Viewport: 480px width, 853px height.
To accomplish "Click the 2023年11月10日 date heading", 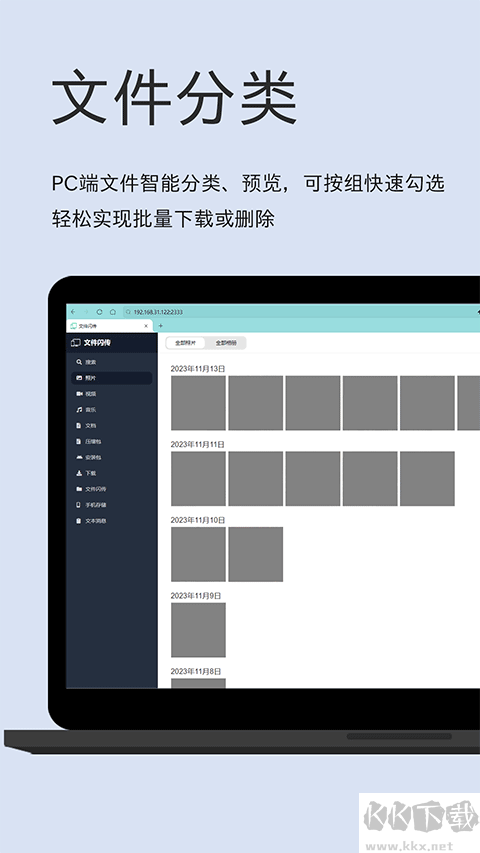I will [198, 520].
